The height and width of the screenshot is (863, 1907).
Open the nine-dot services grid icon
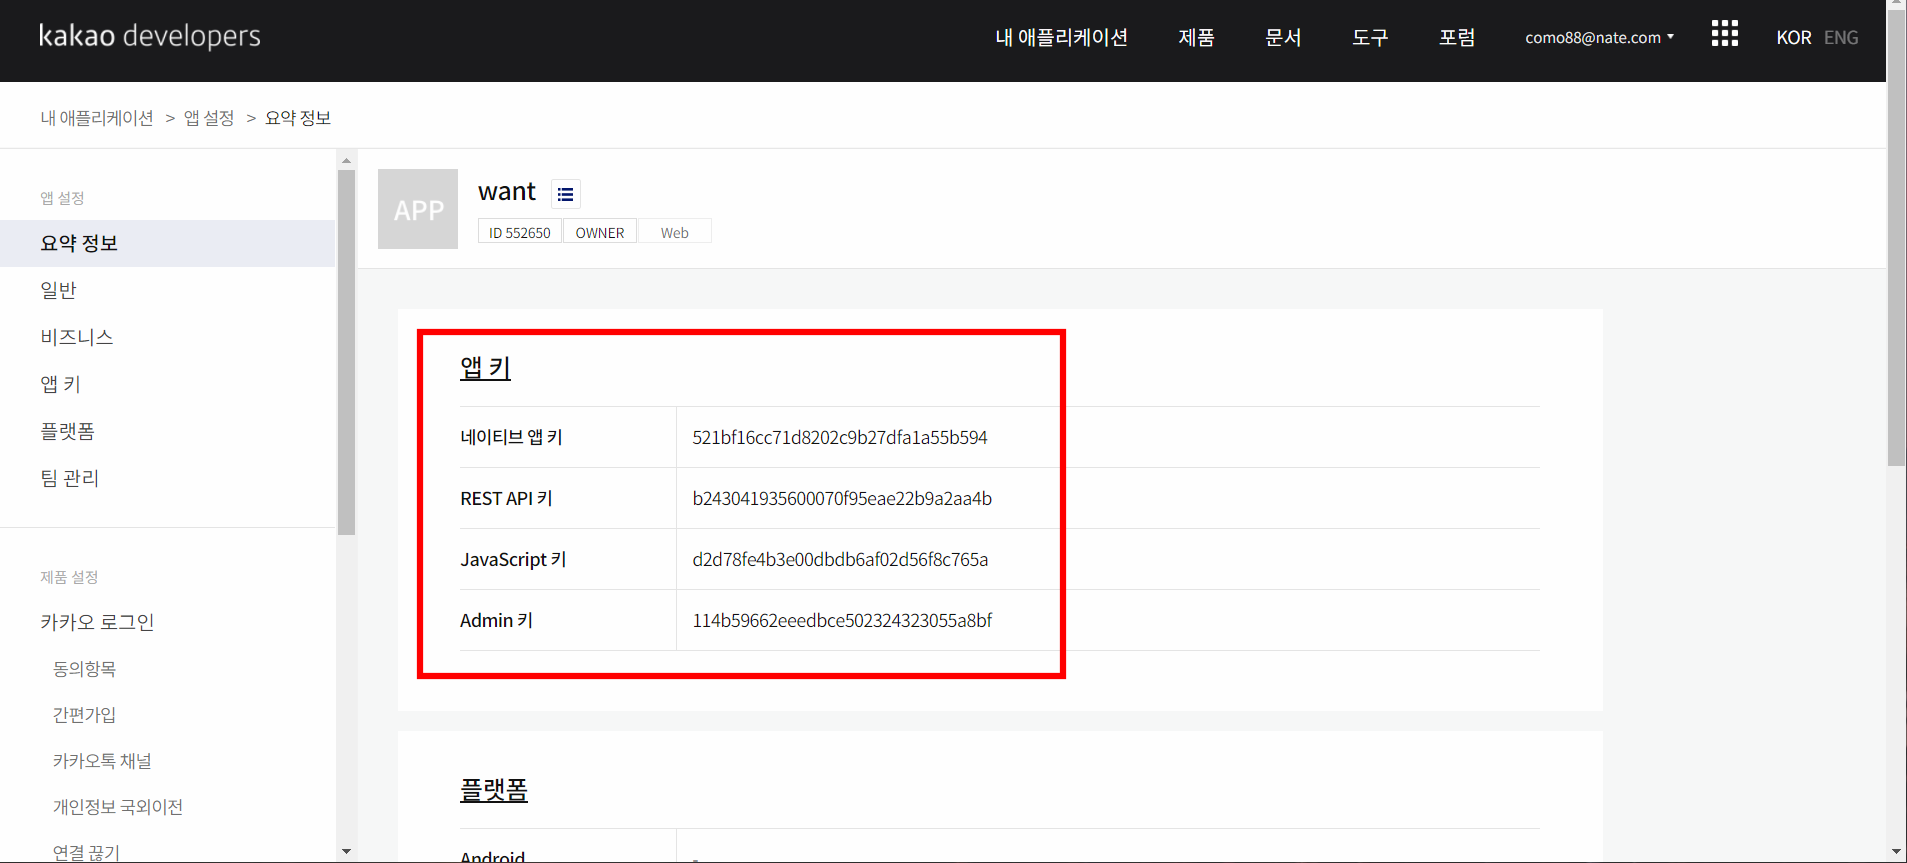point(1724,34)
